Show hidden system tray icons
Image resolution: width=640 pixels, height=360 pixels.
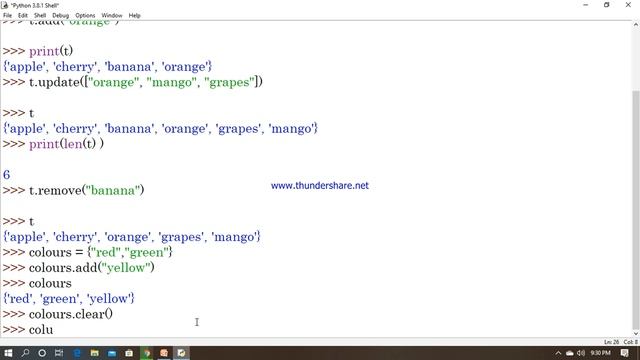click(x=558, y=353)
